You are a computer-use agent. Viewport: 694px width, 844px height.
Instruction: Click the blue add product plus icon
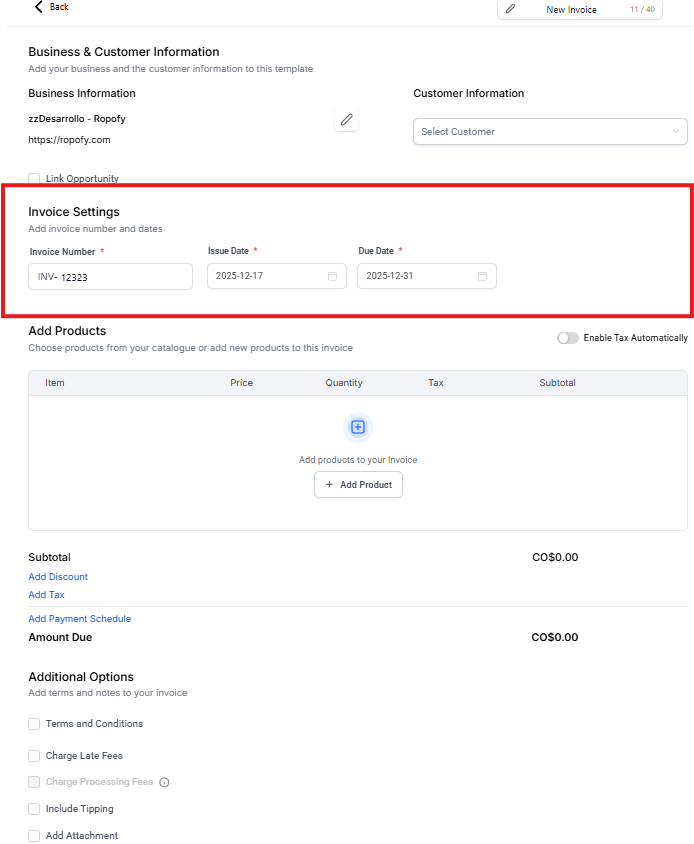tap(358, 428)
